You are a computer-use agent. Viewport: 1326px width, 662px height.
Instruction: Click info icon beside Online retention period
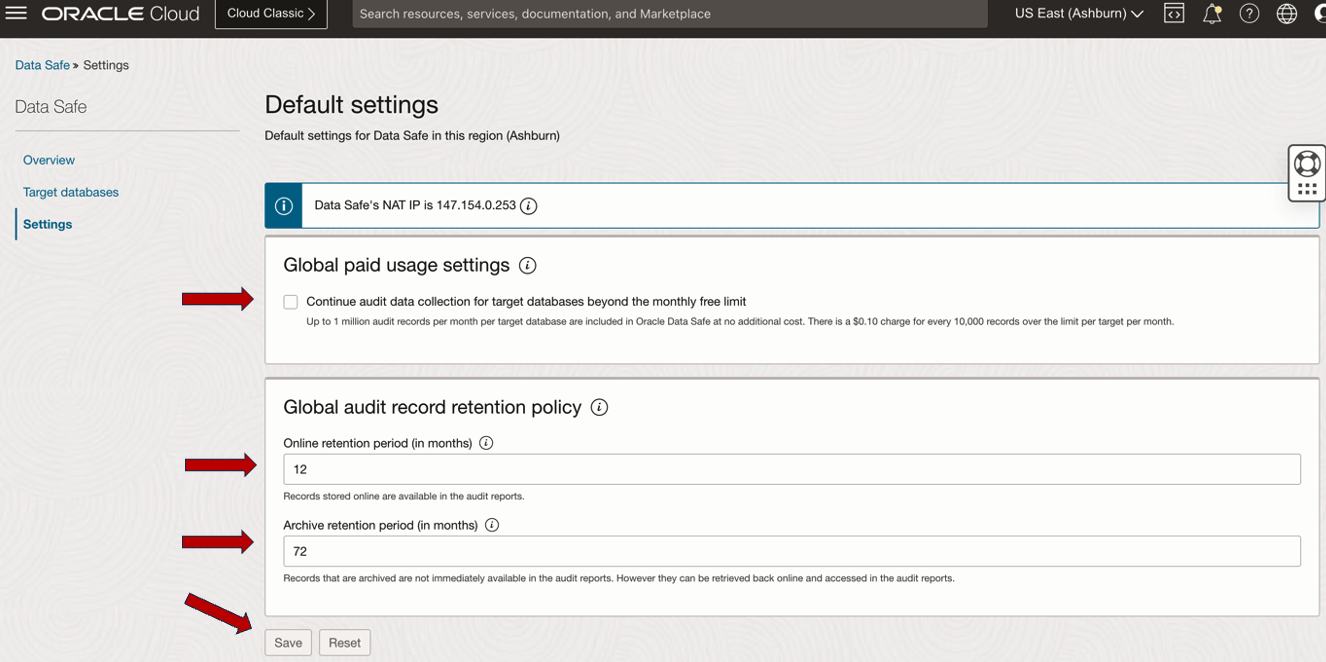click(486, 443)
